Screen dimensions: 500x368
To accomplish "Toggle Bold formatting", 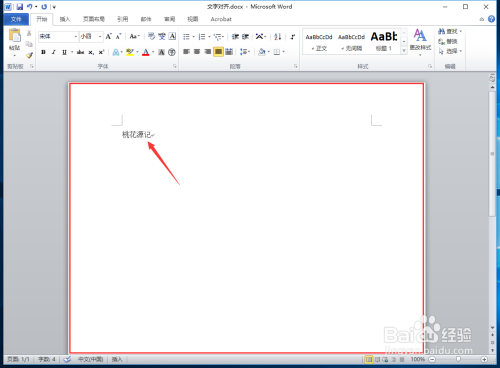I will pos(43,52).
